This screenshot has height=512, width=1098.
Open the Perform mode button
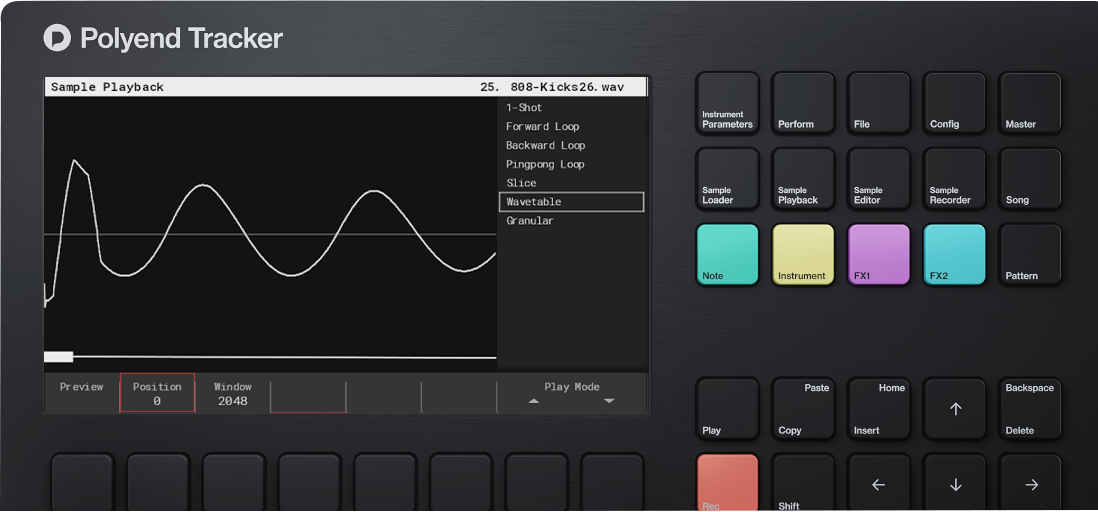[803, 103]
